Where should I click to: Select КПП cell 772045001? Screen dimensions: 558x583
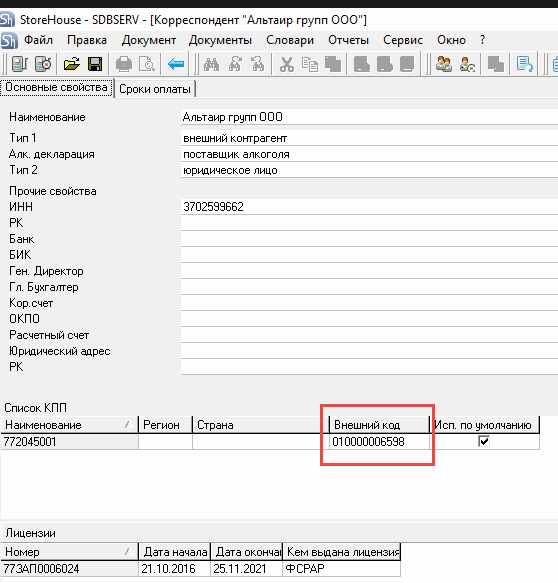pos(69,442)
